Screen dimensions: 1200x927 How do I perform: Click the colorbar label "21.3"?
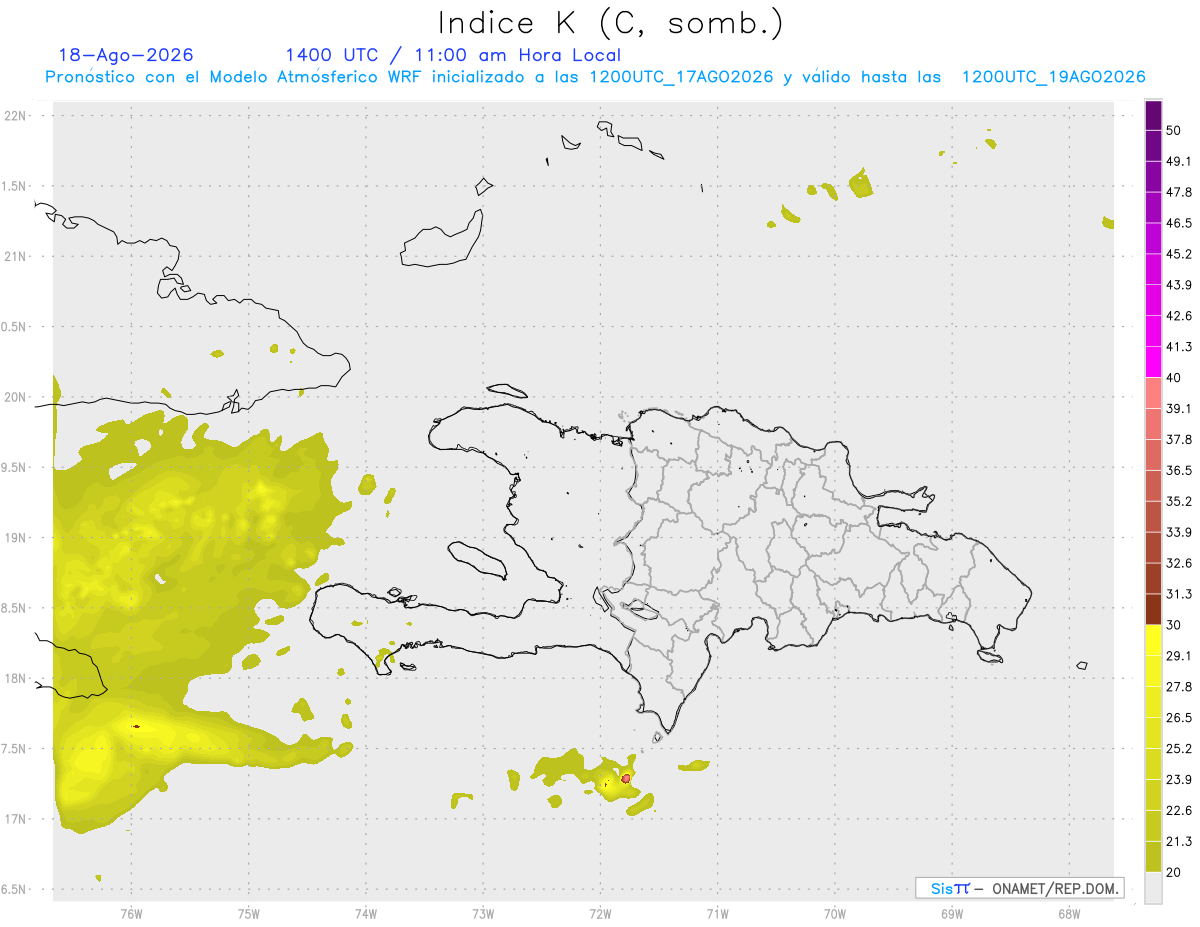(x=1179, y=843)
